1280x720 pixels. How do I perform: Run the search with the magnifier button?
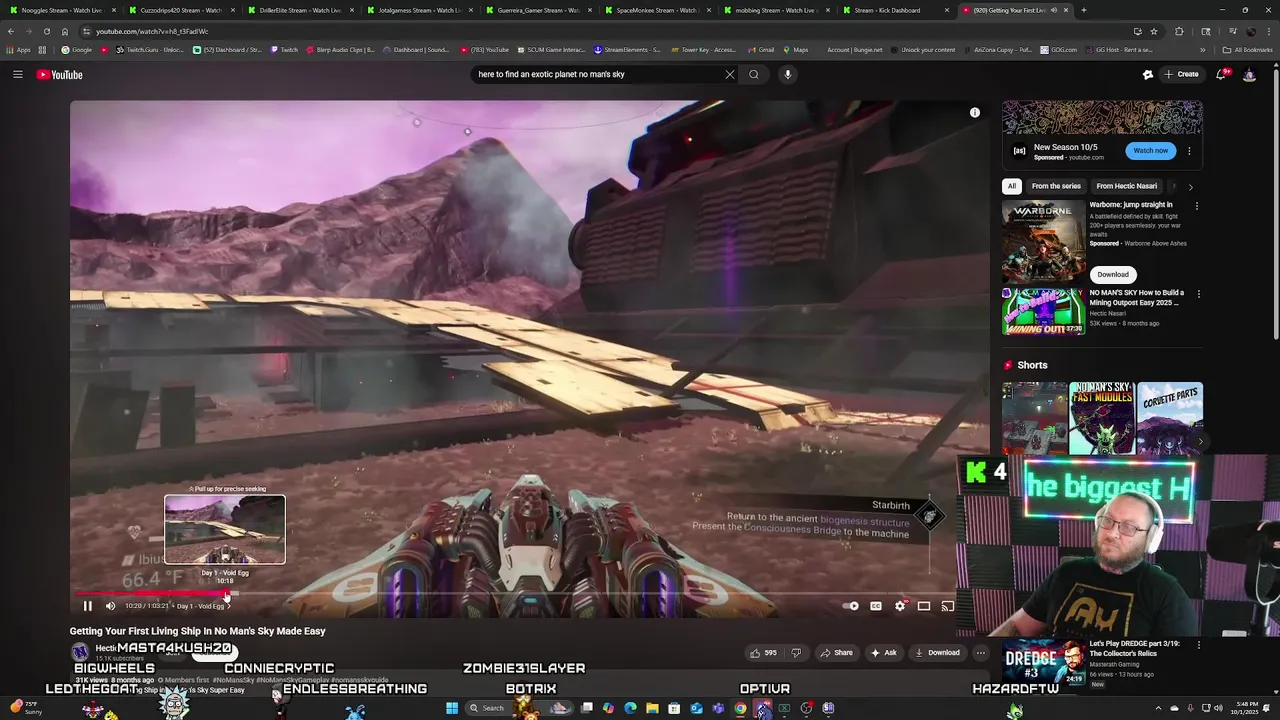point(754,74)
